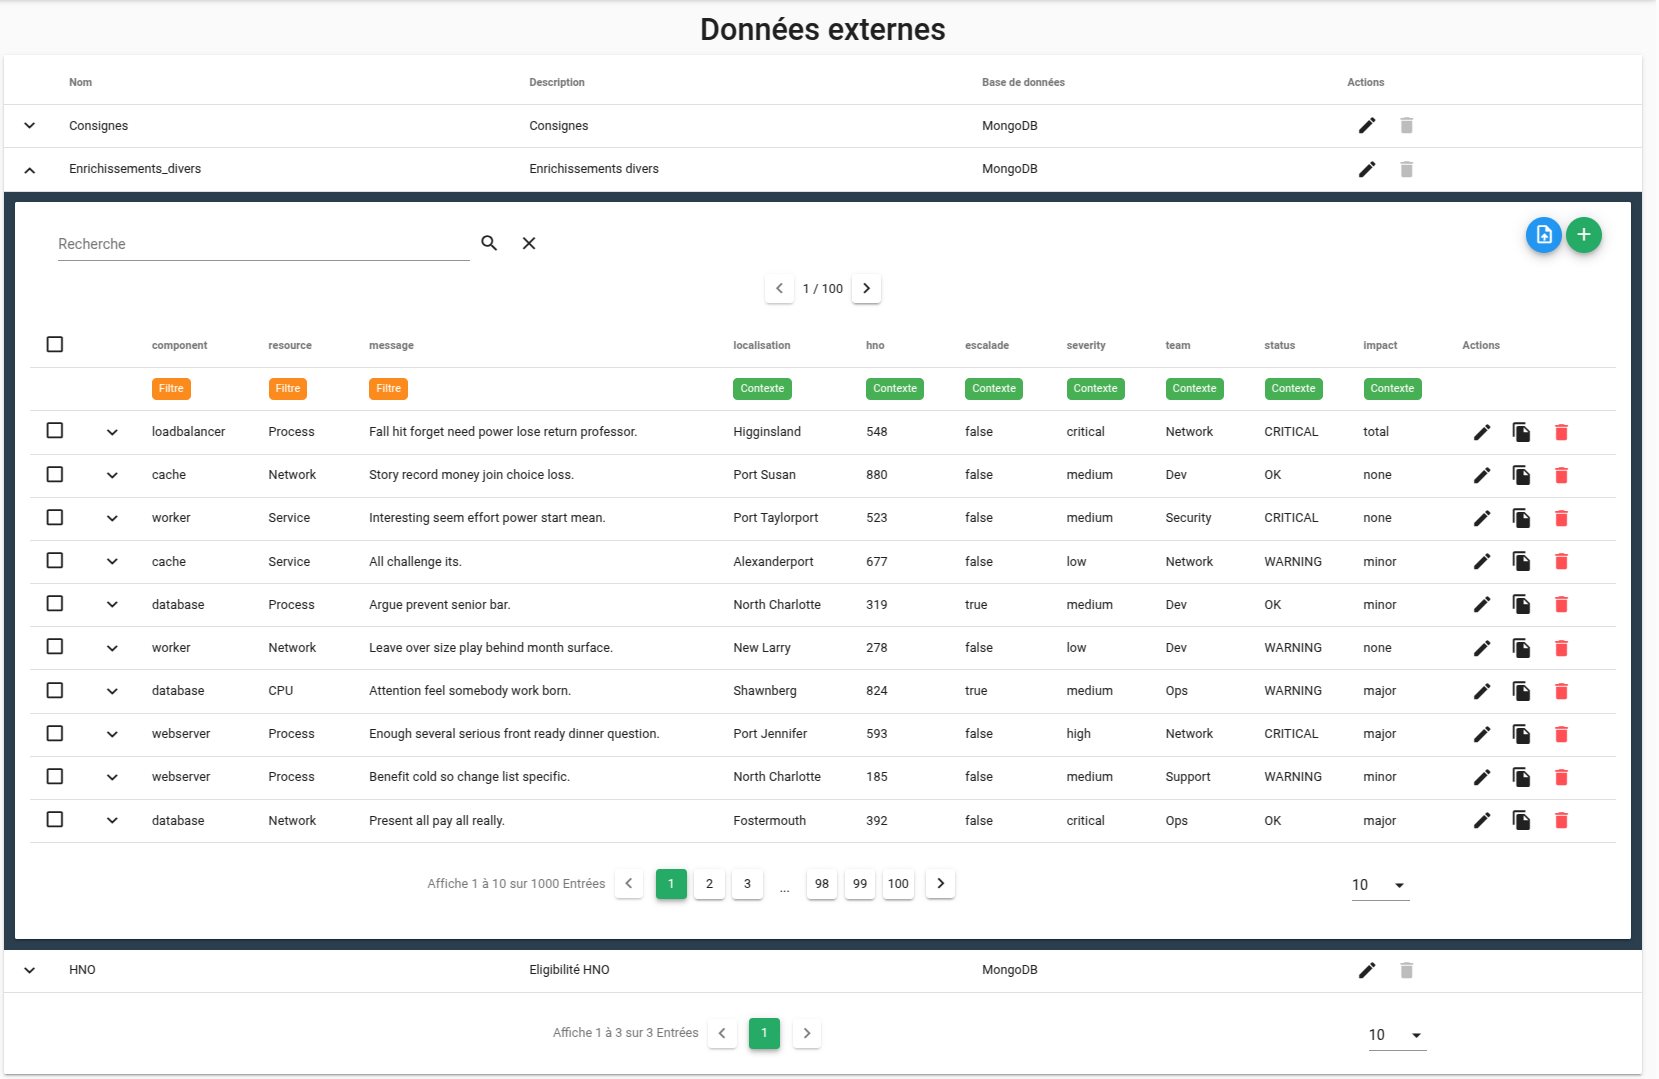
Task: Open the inner table rows-per-page dropdown
Action: [1380, 885]
